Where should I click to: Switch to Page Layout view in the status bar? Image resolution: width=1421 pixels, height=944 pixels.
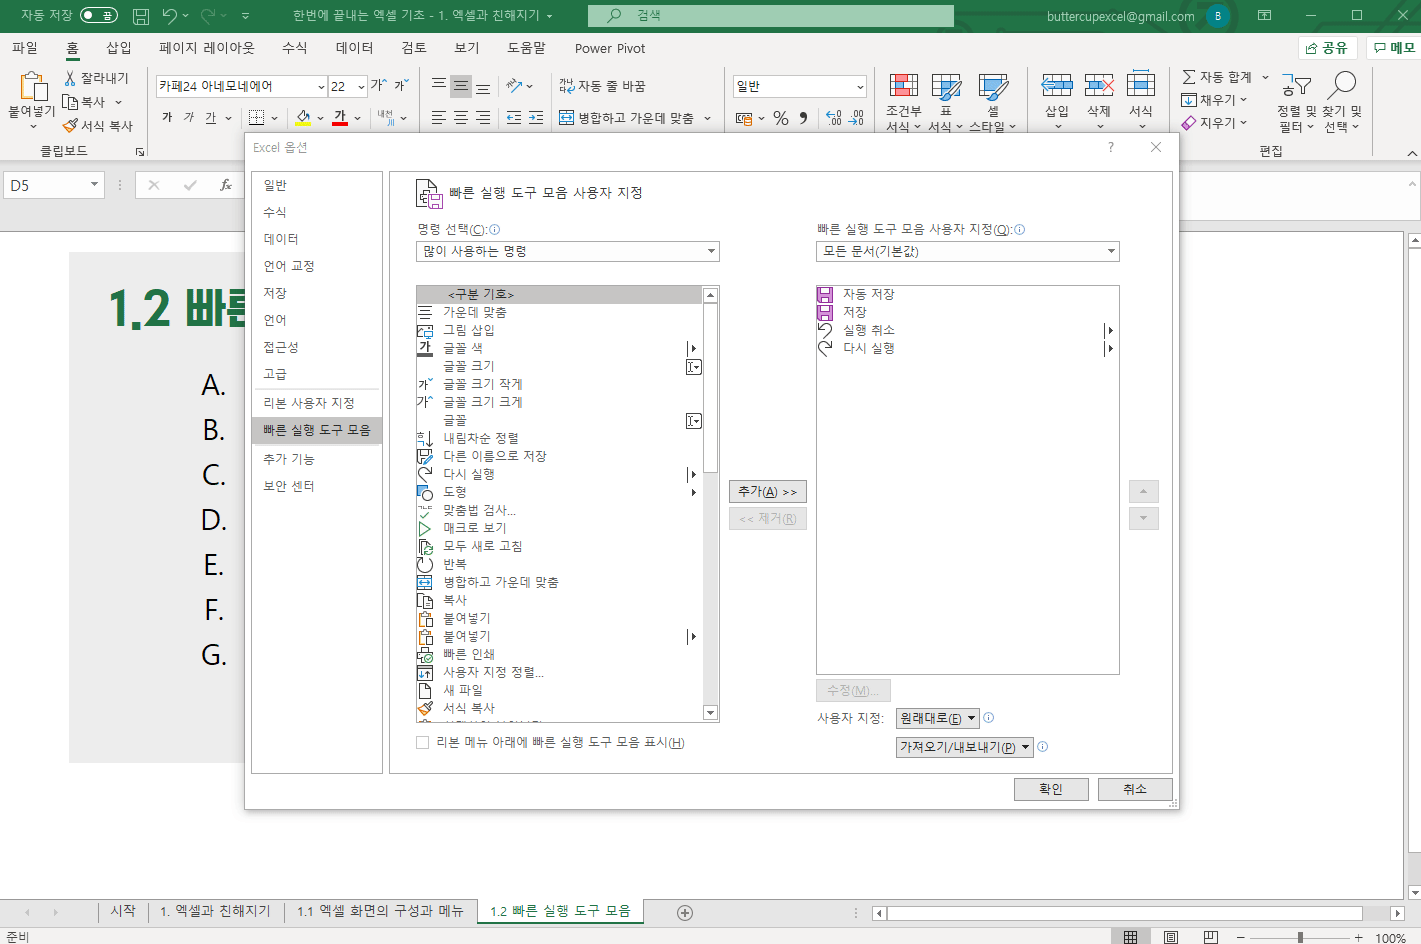1170,937
